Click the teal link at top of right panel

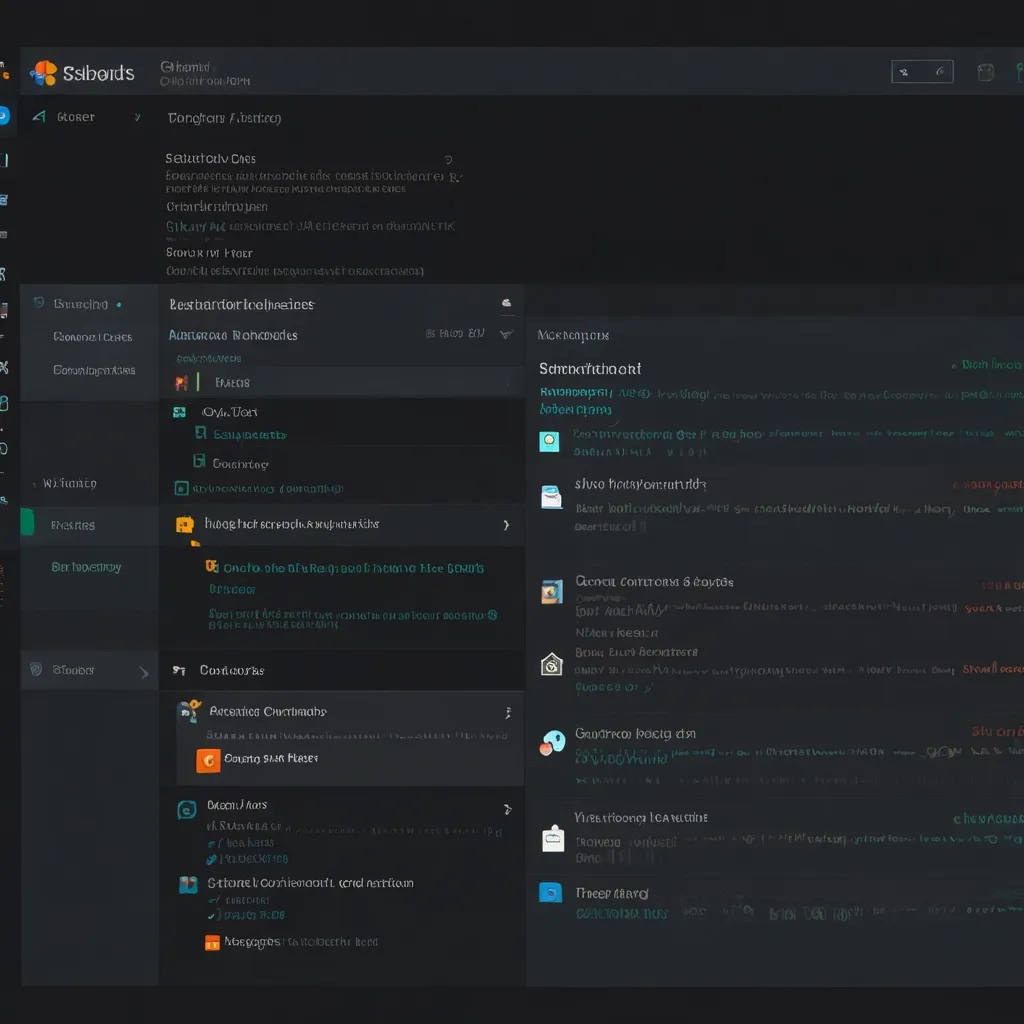click(988, 366)
